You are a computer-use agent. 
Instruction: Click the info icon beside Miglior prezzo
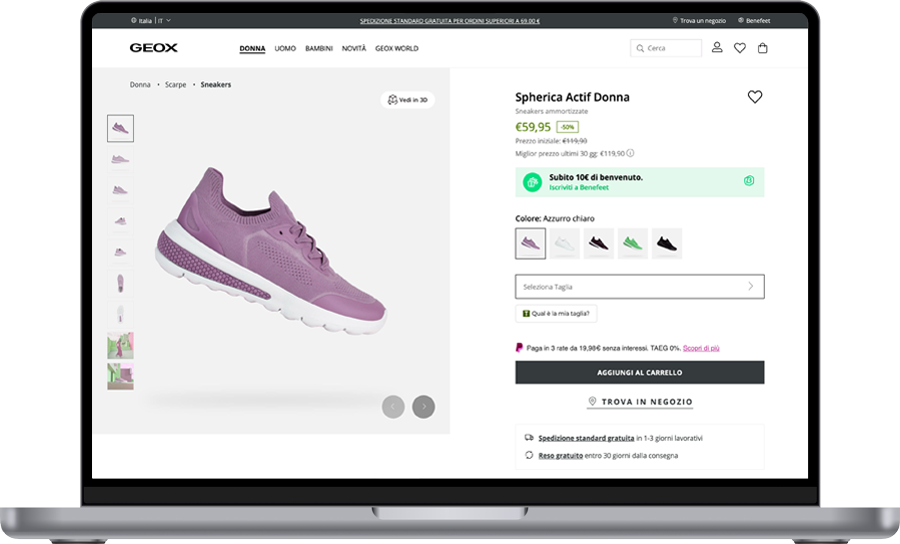[630, 153]
